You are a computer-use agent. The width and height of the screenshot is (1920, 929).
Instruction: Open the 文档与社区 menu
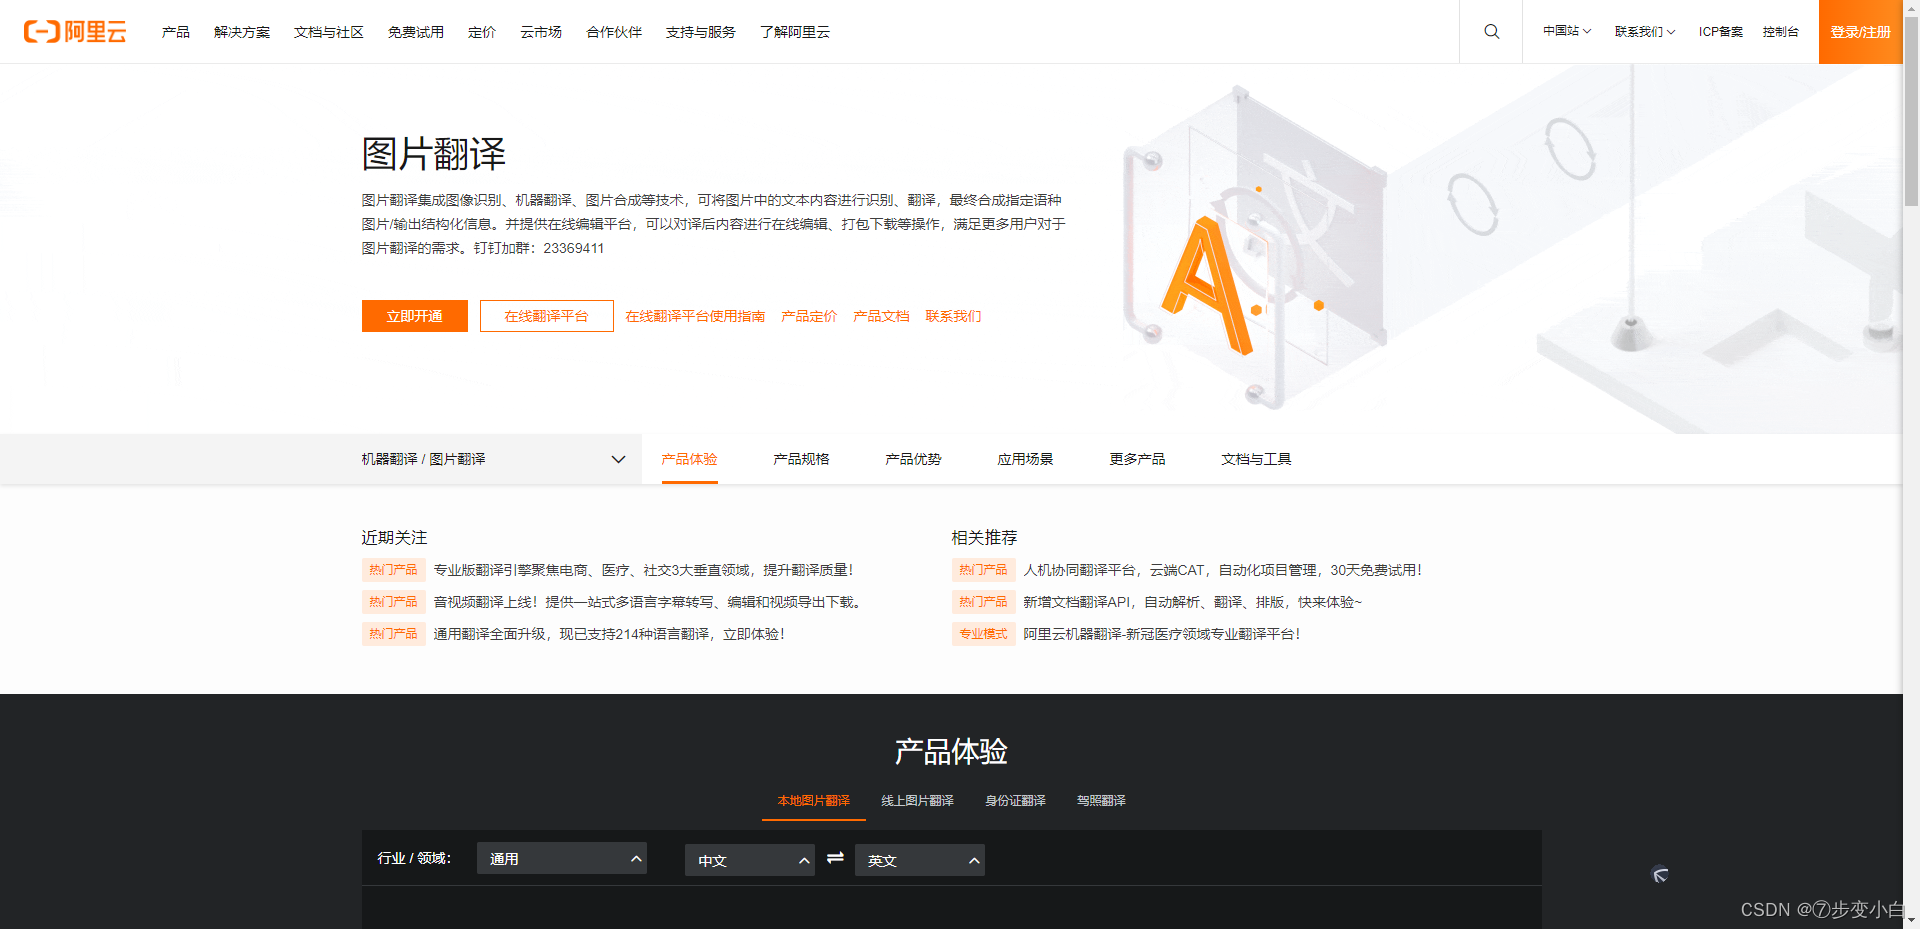[x=329, y=32]
